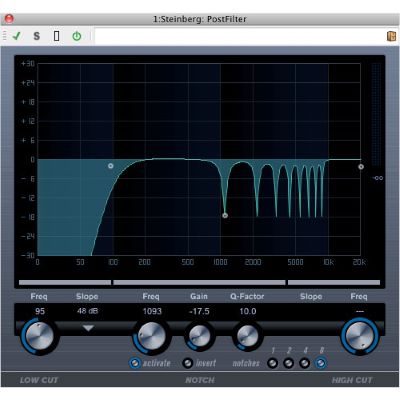
Task: Click the green checkmark icon in toolbar
Action: [x=16, y=36]
